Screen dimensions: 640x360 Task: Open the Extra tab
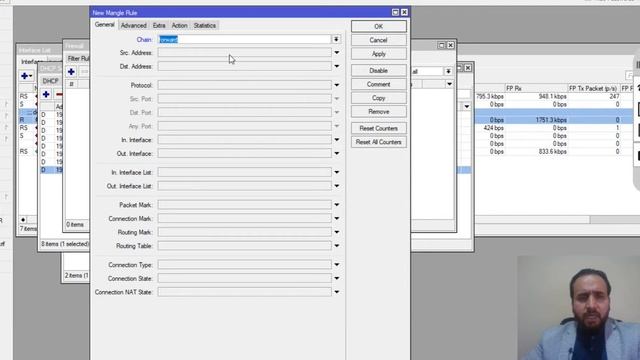[x=159, y=25]
